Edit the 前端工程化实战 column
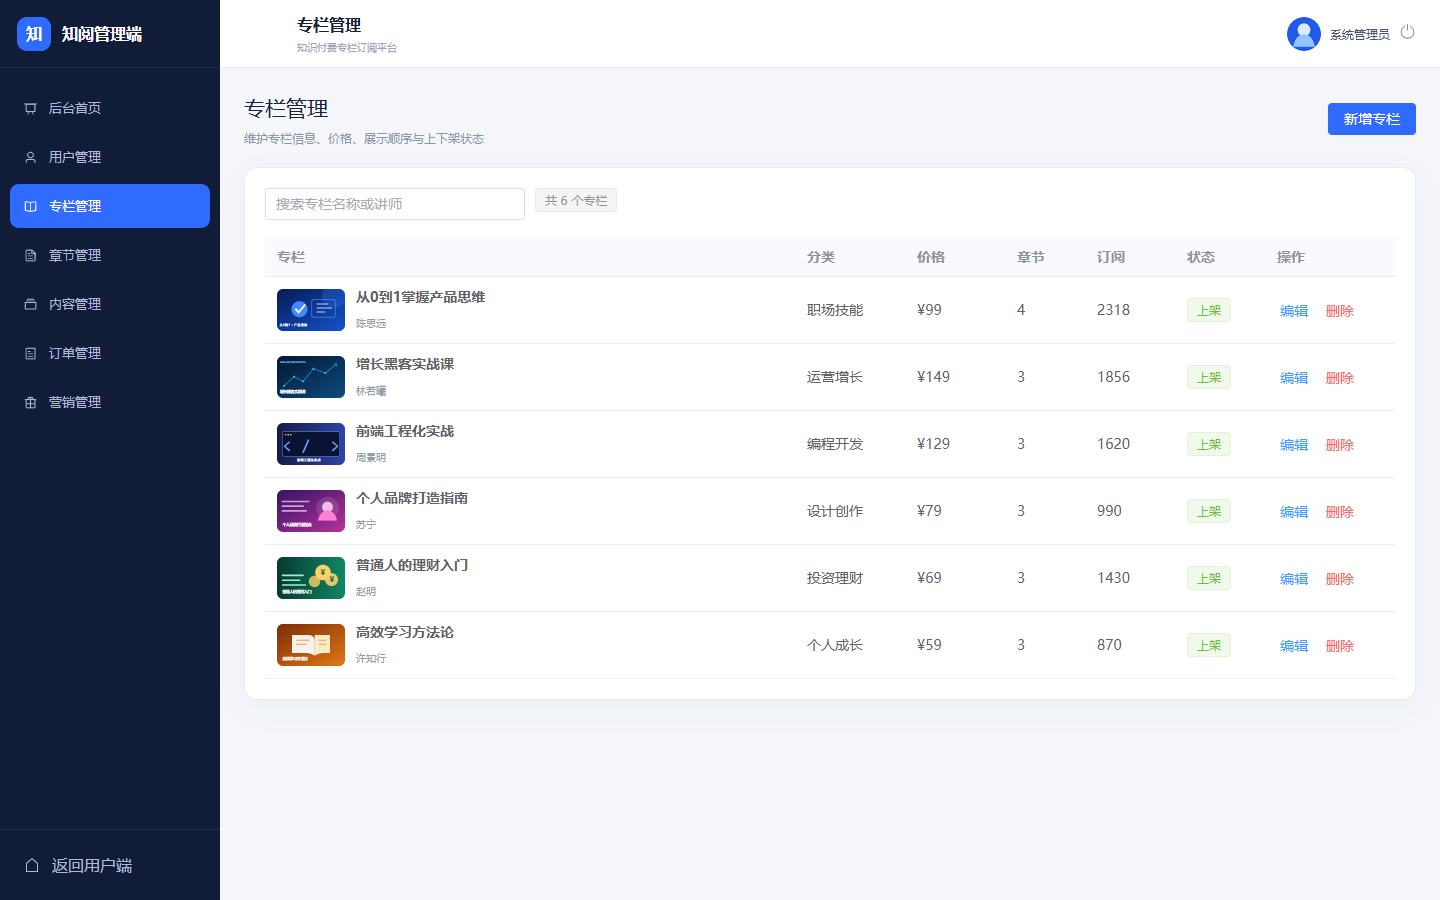 pyautogui.click(x=1294, y=445)
